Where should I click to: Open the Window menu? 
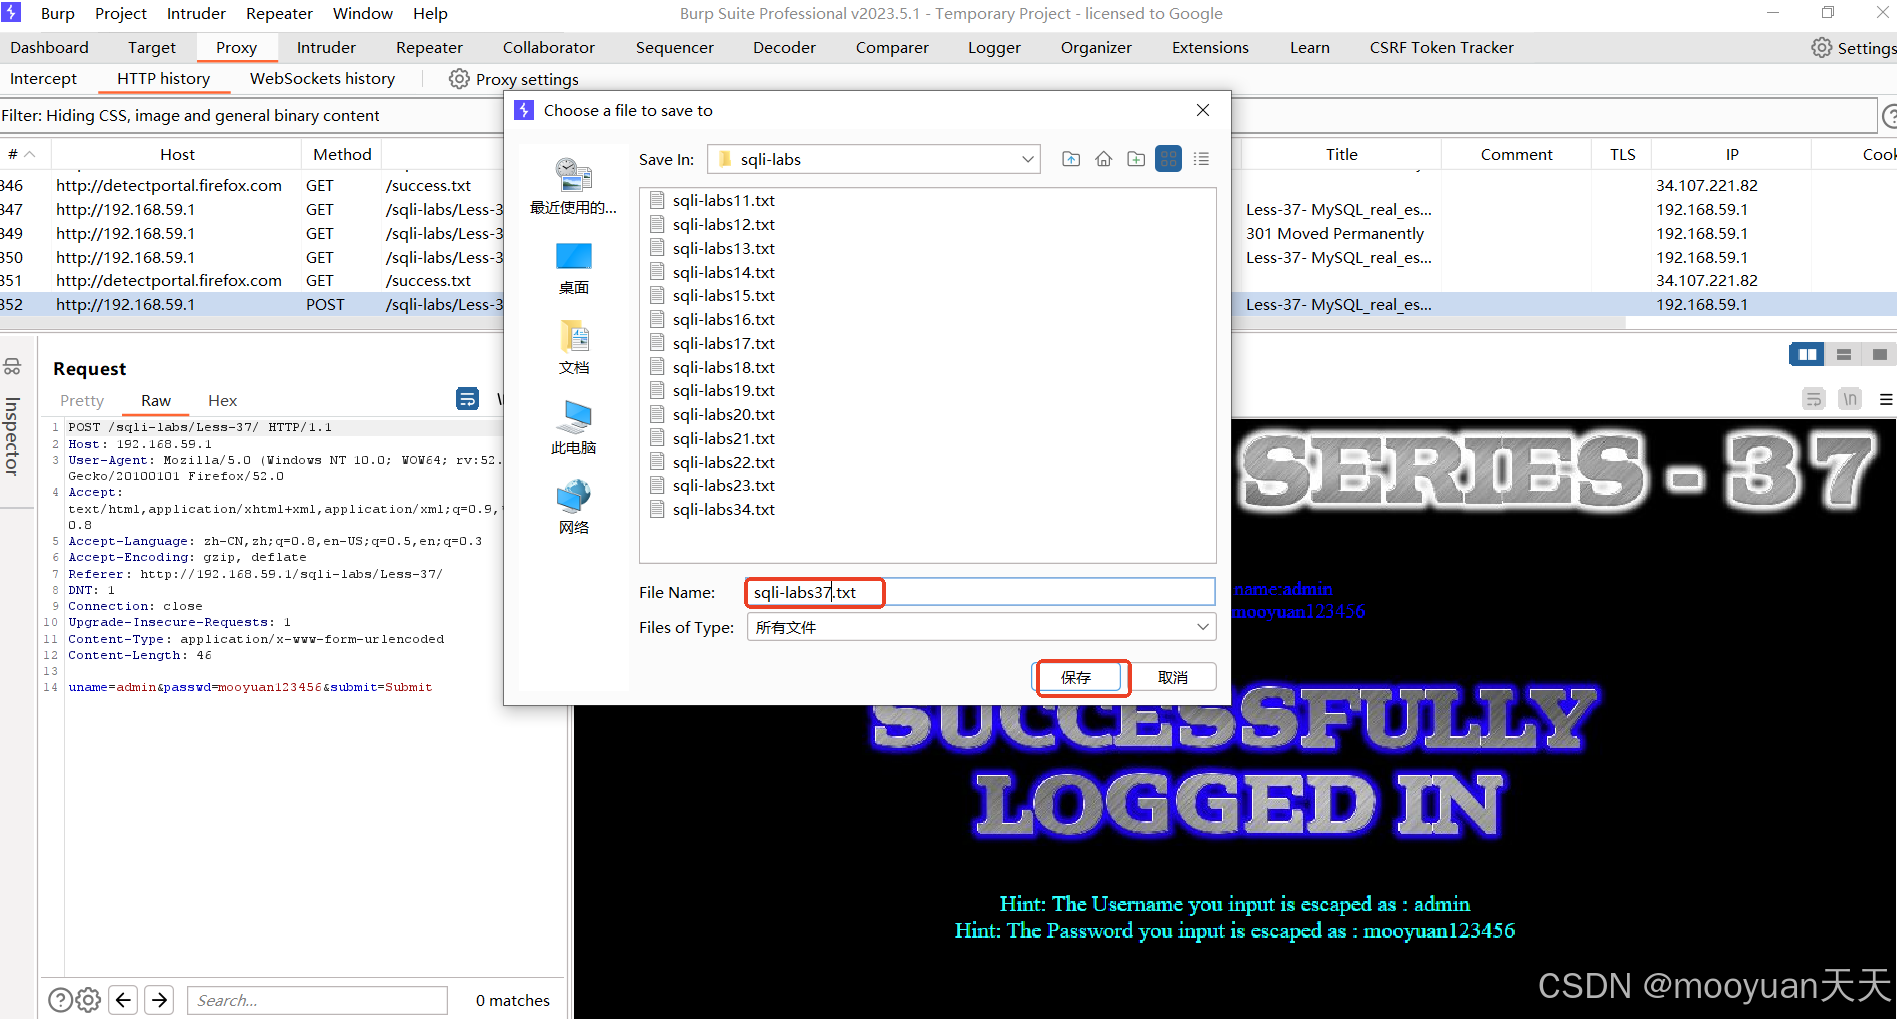(362, 14)
